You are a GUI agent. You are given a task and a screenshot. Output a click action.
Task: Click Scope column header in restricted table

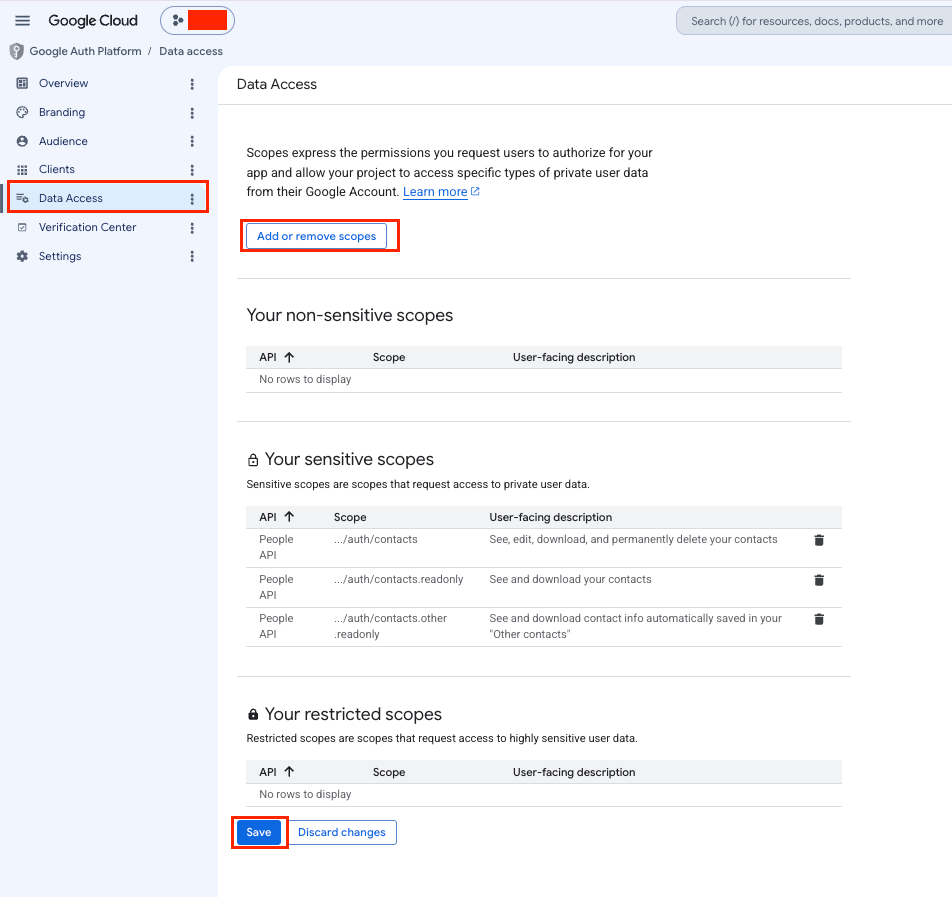click(389, 772)
